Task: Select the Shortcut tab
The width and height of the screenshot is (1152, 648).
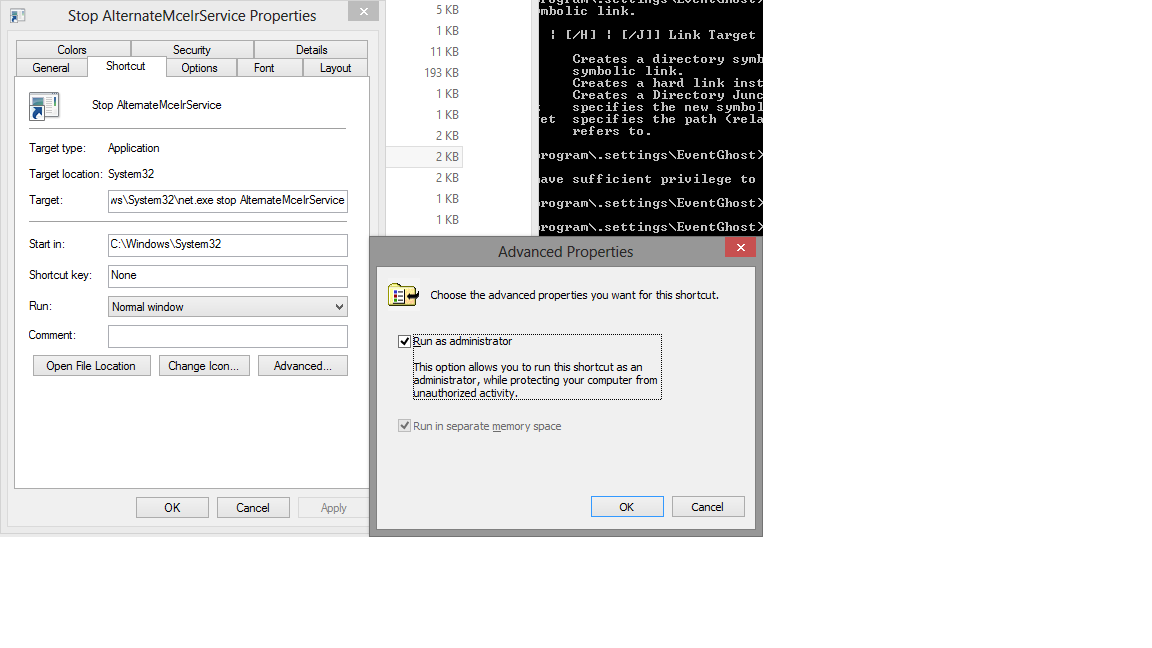Action: (126, 66)
